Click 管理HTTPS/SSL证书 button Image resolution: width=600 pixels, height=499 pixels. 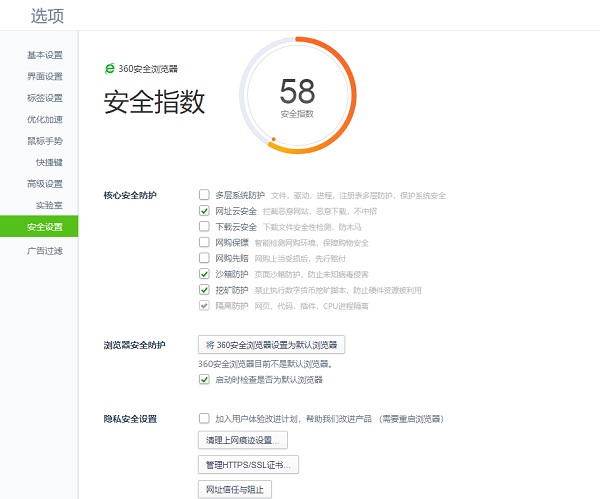click(x=248, y=465)
